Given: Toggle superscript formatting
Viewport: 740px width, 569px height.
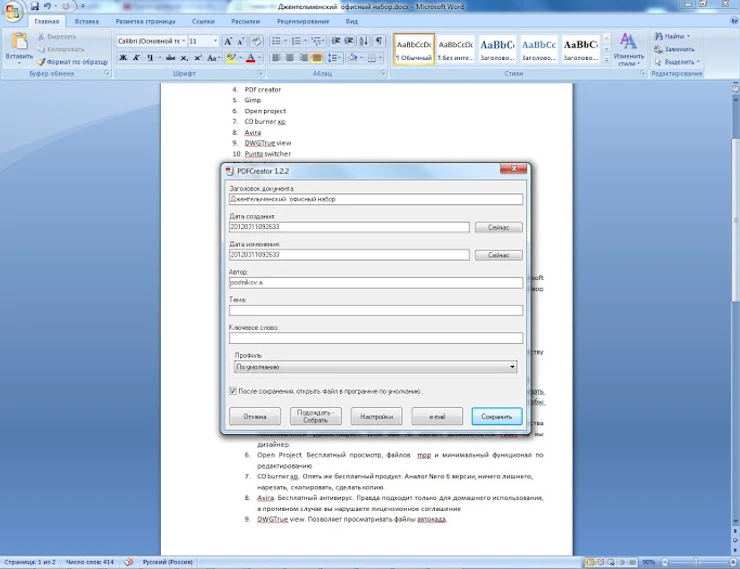Looking at the screenshot, I should (198, 58).
